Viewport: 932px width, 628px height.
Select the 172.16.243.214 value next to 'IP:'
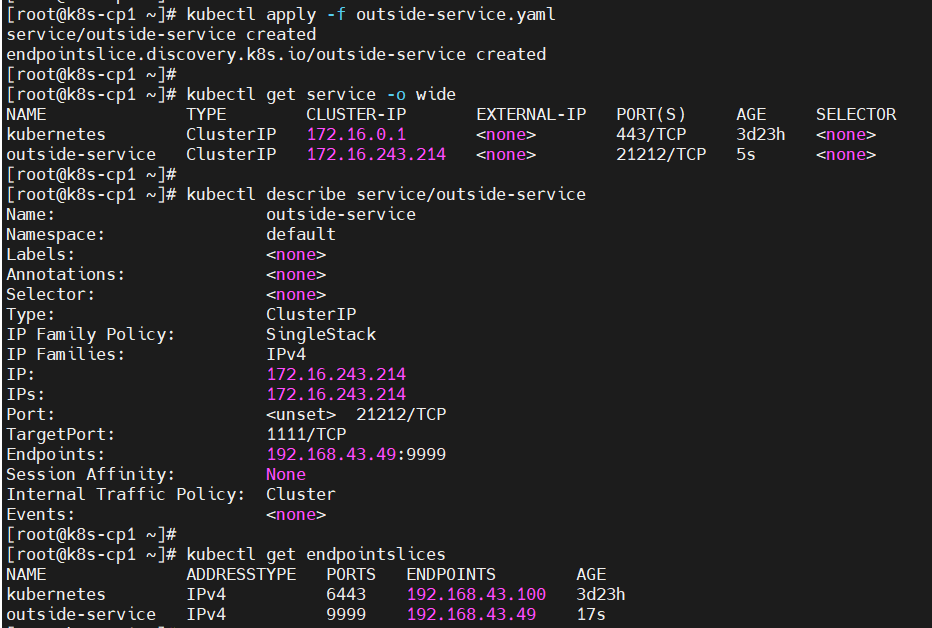[x=336, y=374]
